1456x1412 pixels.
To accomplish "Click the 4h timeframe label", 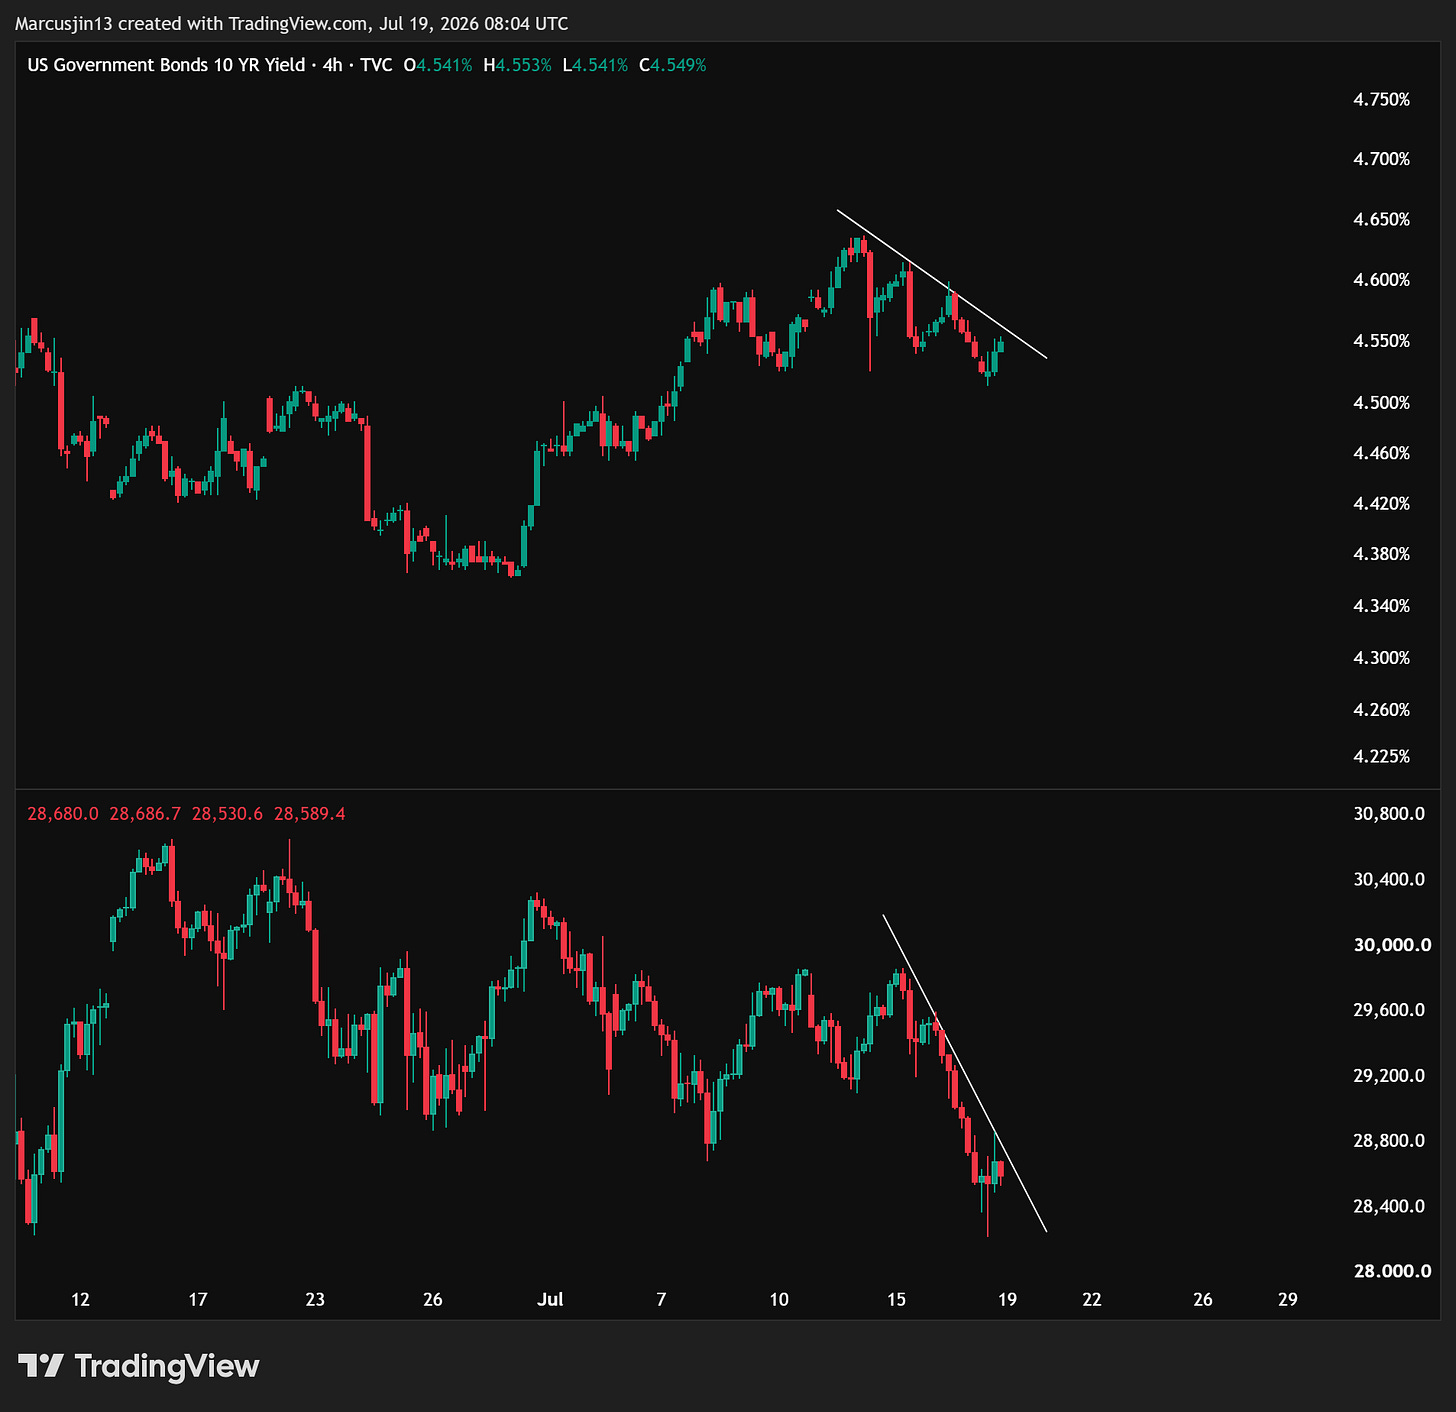I will tap(332, 65).
